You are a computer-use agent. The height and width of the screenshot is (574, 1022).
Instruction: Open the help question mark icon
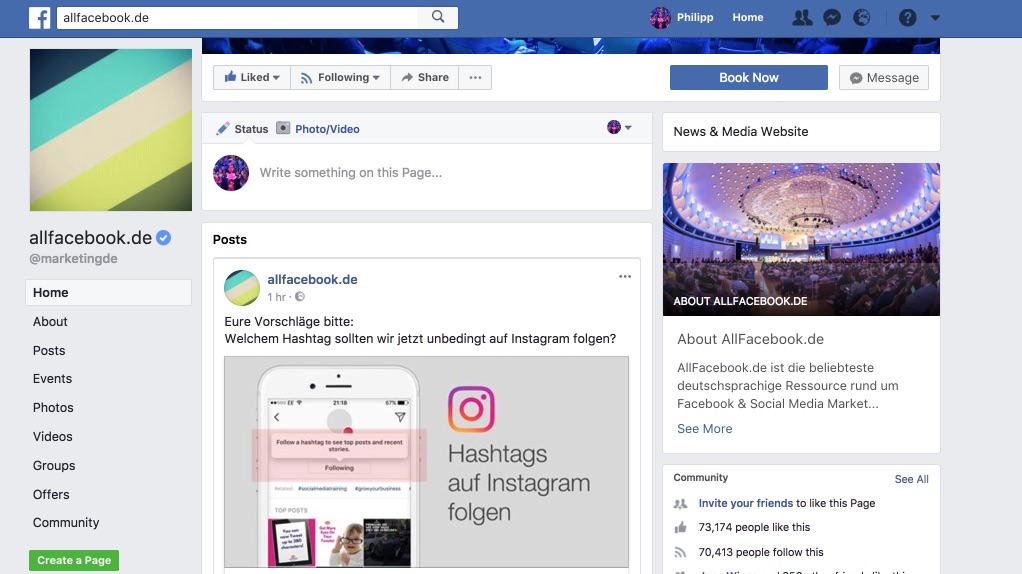click(x=907, y=18)
